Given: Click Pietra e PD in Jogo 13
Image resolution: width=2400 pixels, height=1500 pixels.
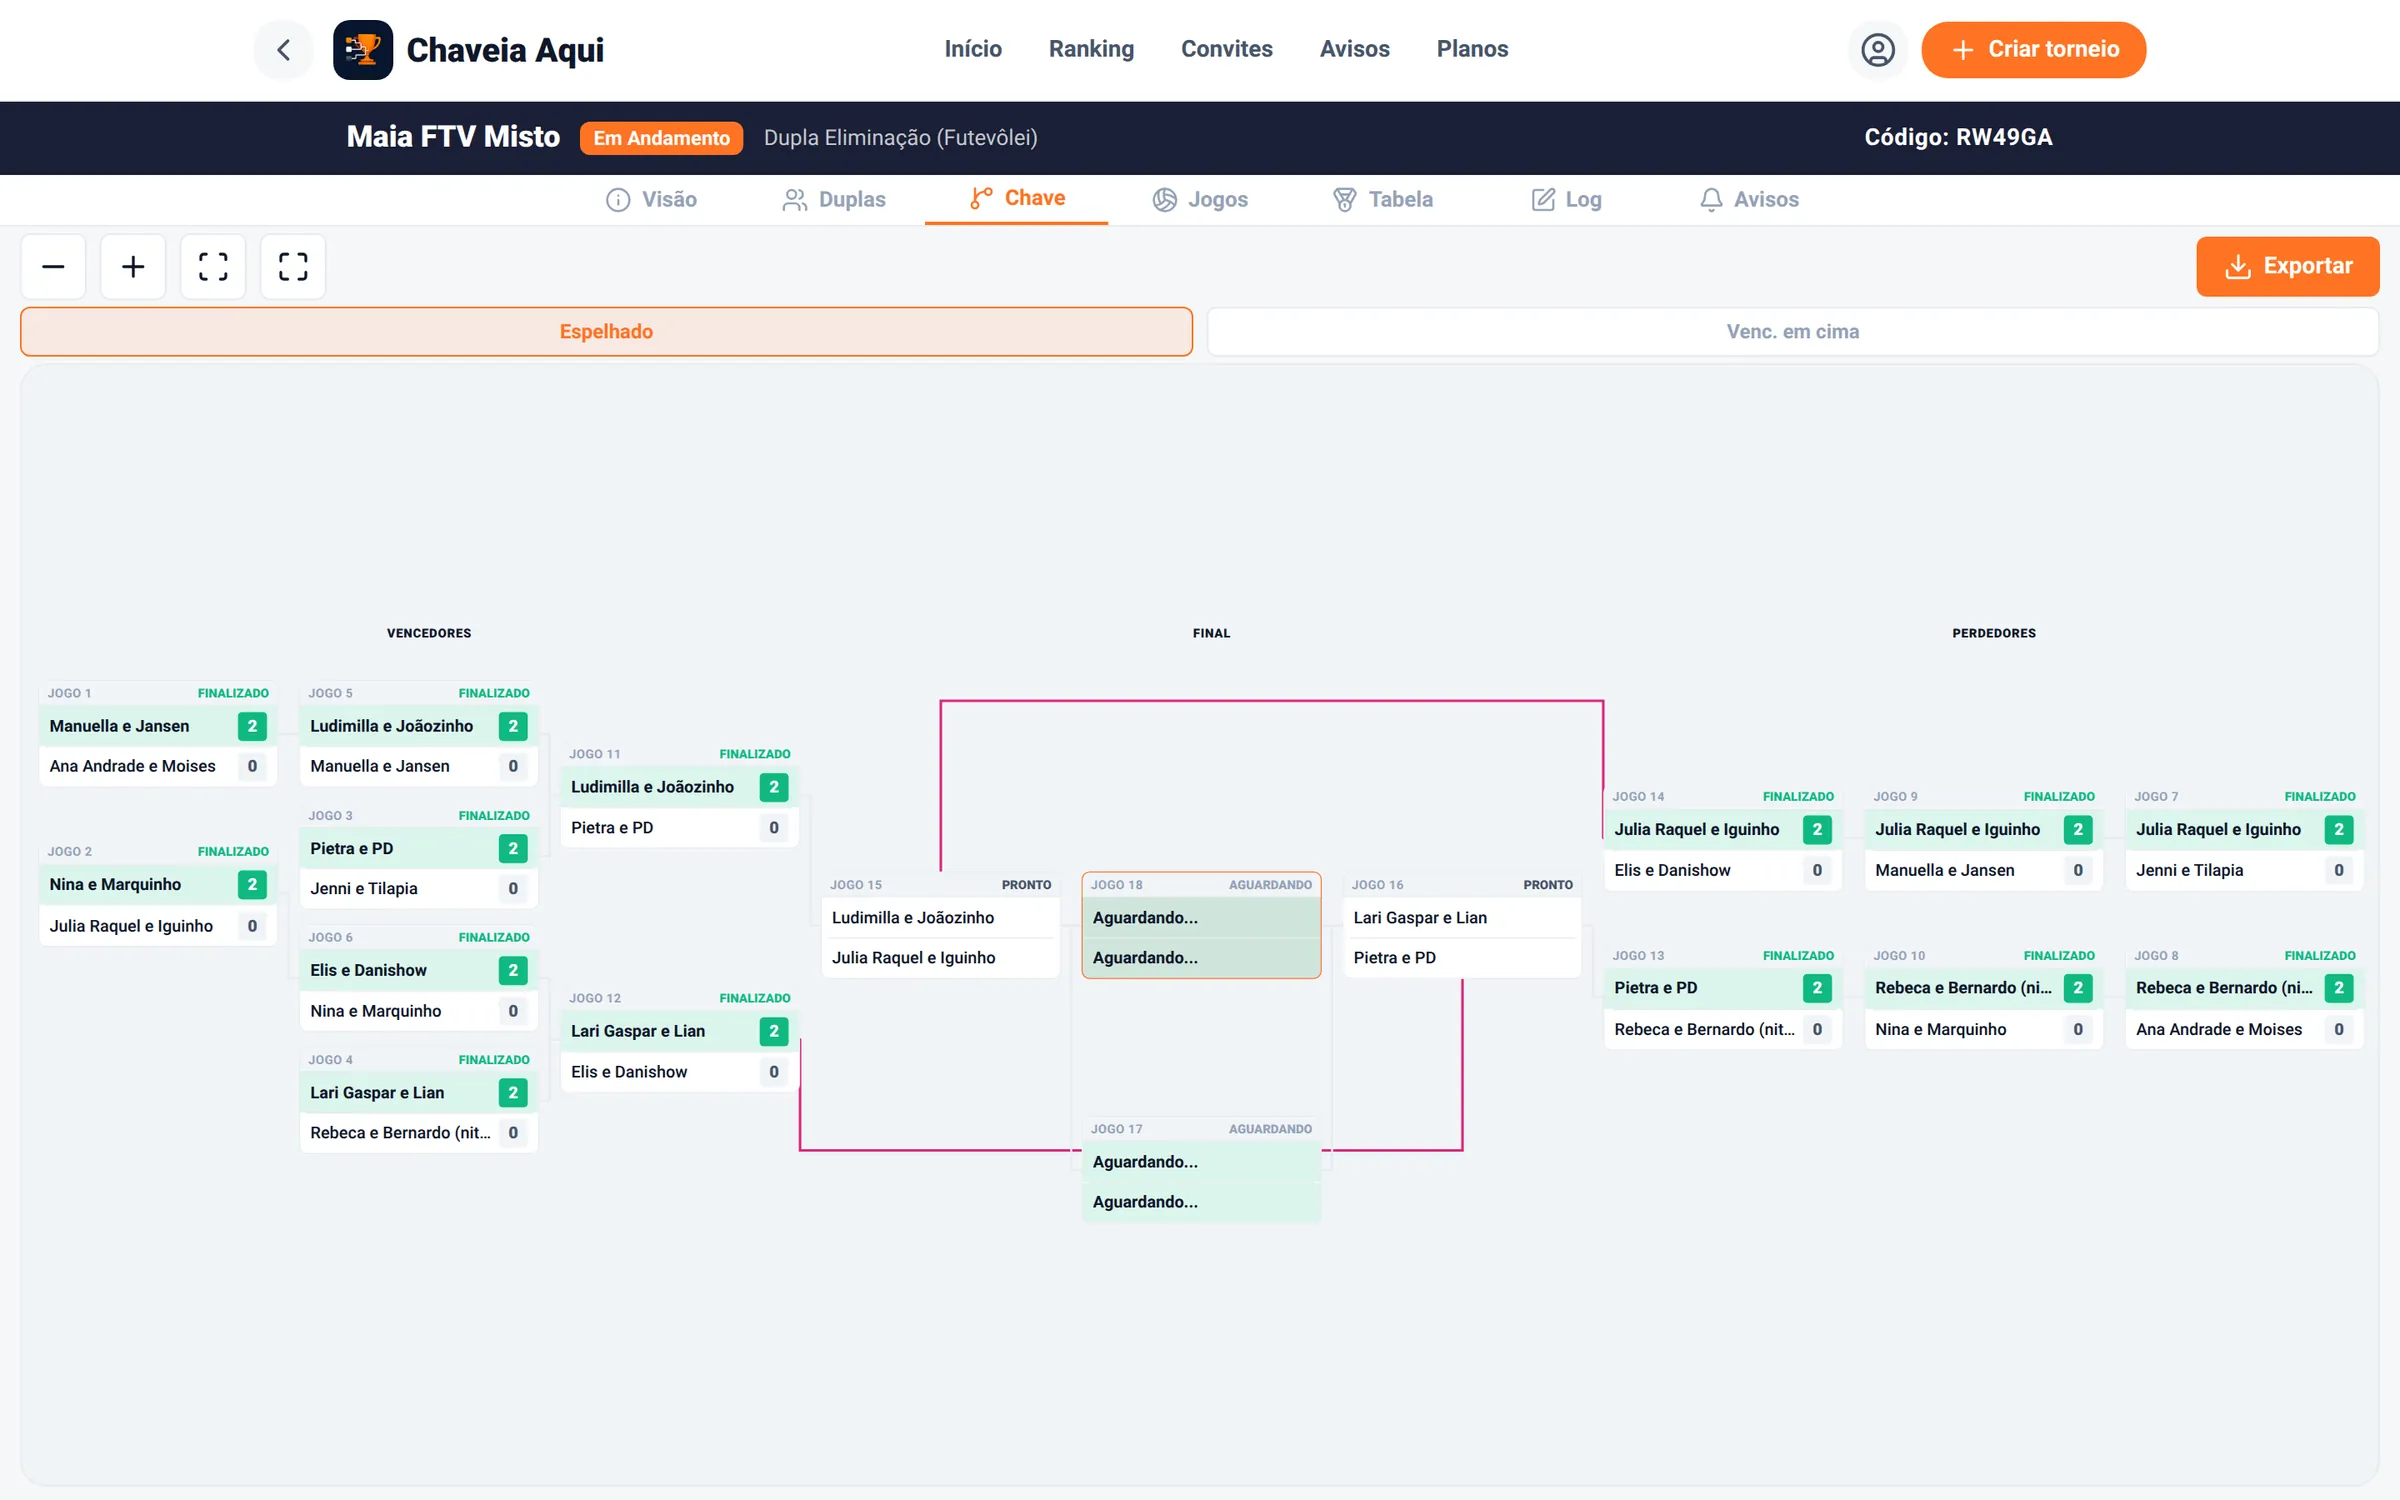Looking at the screenshot, I should [x=1722, y=988].
